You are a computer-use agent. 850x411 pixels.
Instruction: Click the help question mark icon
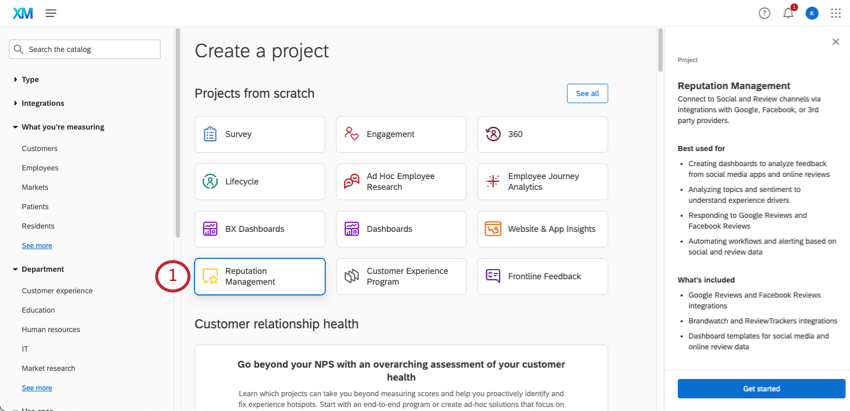click(764, 13)
